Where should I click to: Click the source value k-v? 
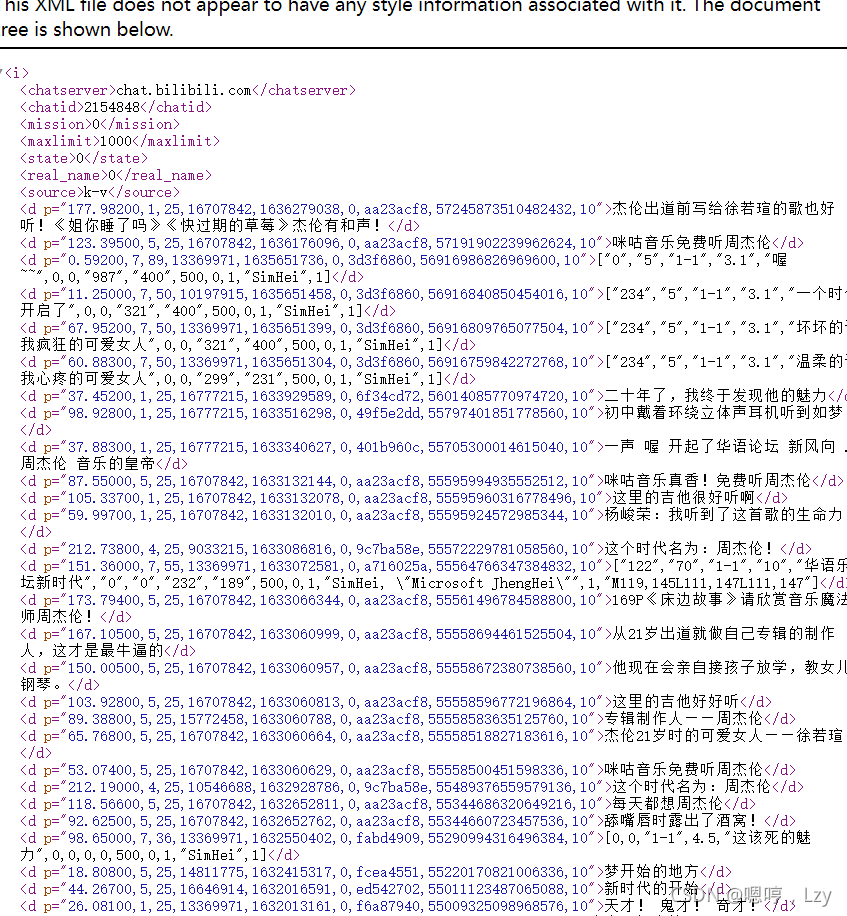96,192
